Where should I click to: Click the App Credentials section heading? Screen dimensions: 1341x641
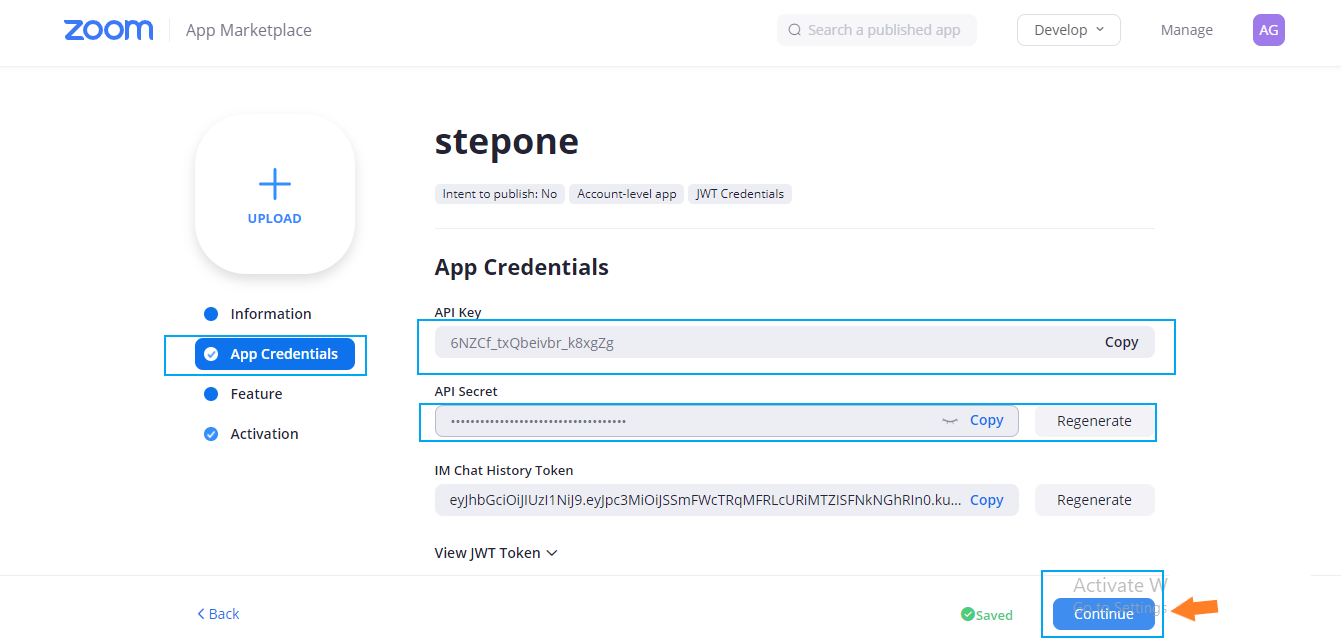522,268
